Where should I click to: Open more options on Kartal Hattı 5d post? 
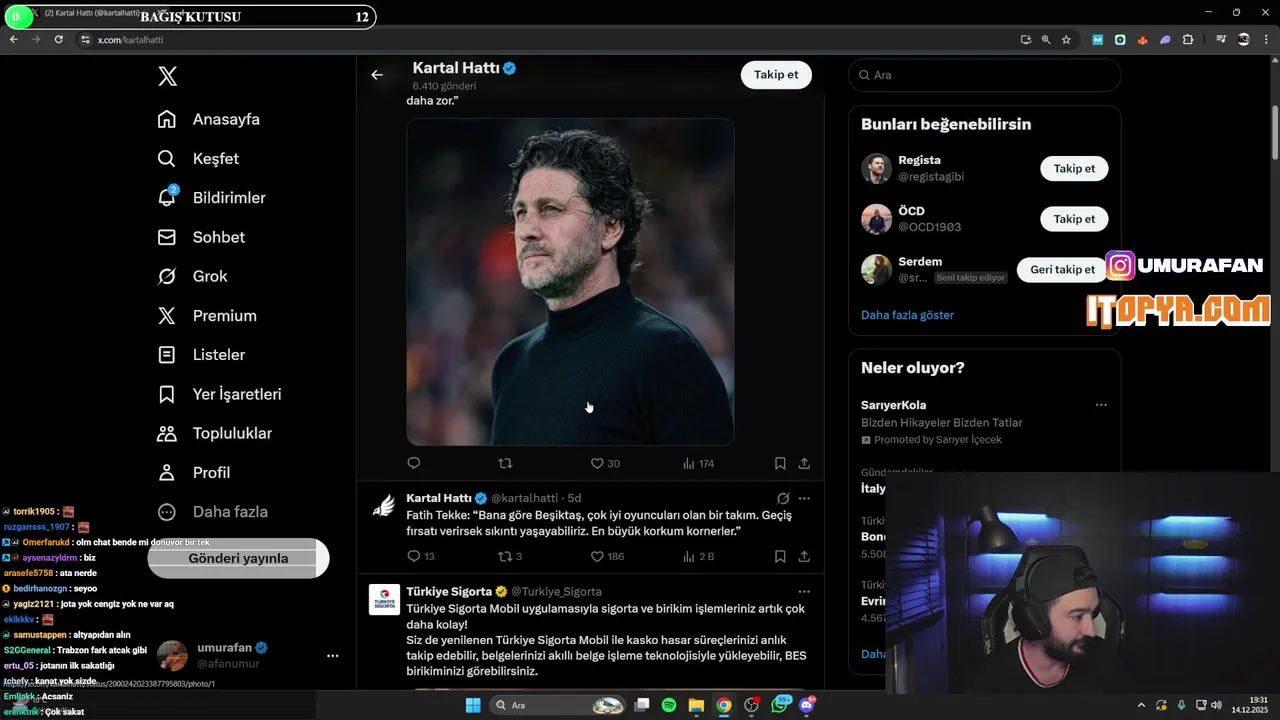click(x=804, y=498)
